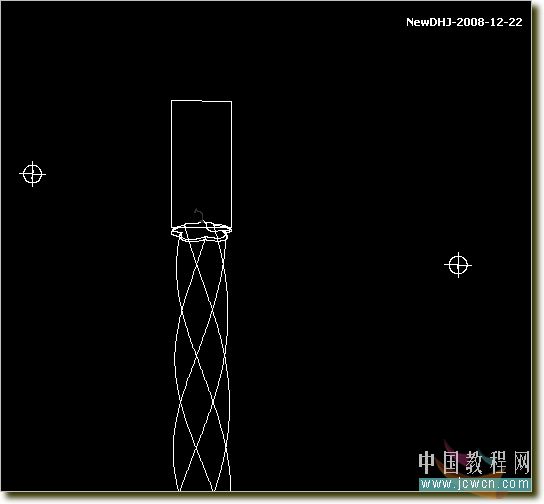Select the right crosshair target marker
The height and width of the screenshot is (504, 544).
[458, 265]
